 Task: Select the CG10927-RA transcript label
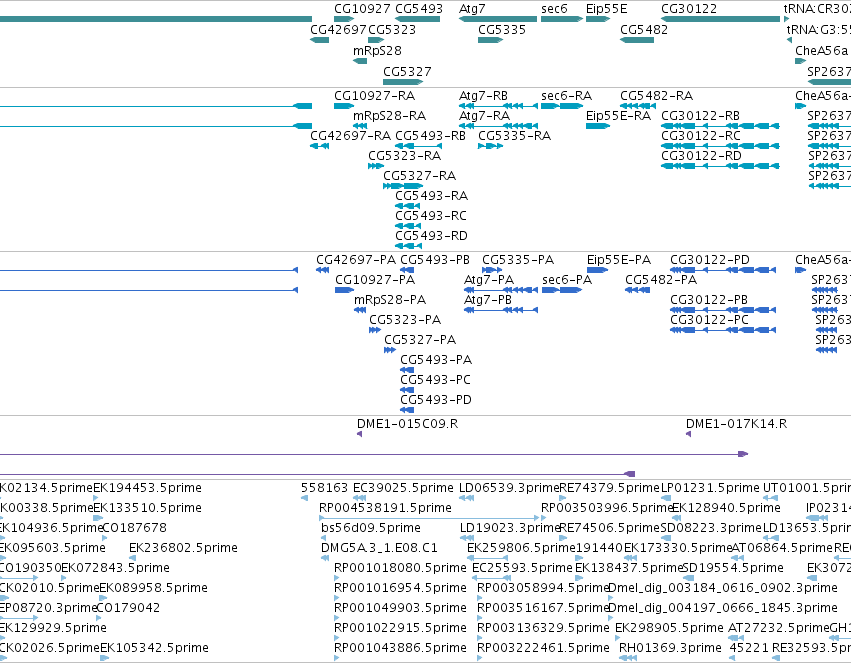point(374,96)
